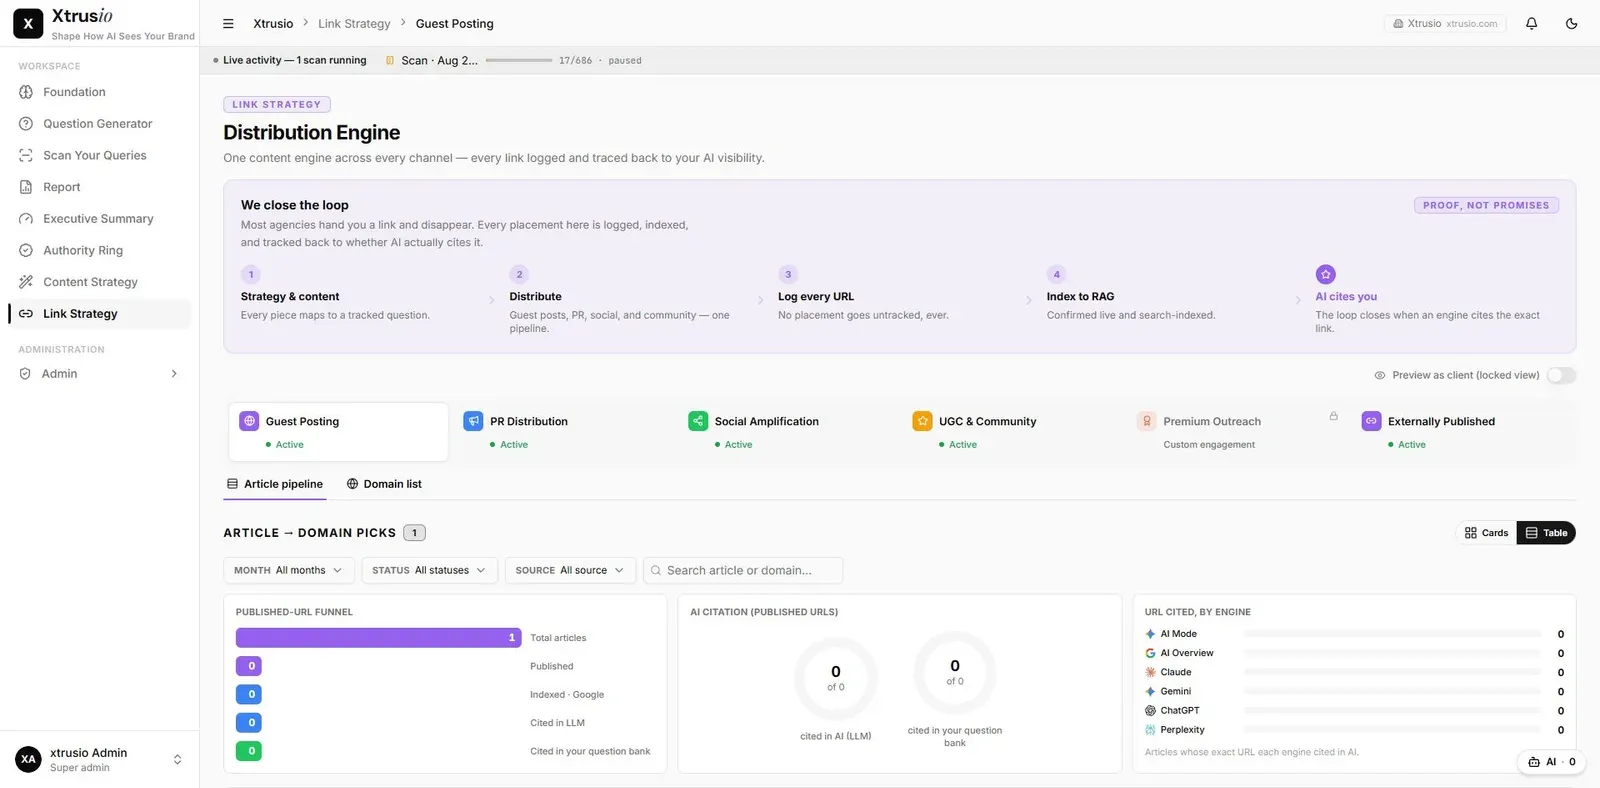
Task: Open notifications bell icon
Action: 1531,24
